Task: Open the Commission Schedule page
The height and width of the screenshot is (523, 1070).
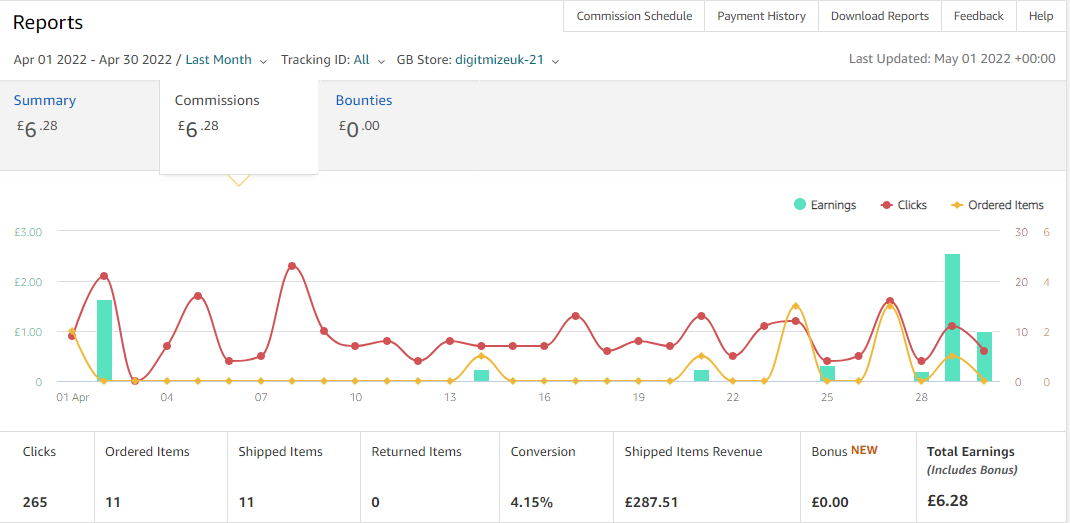Action: pos(634,16)
